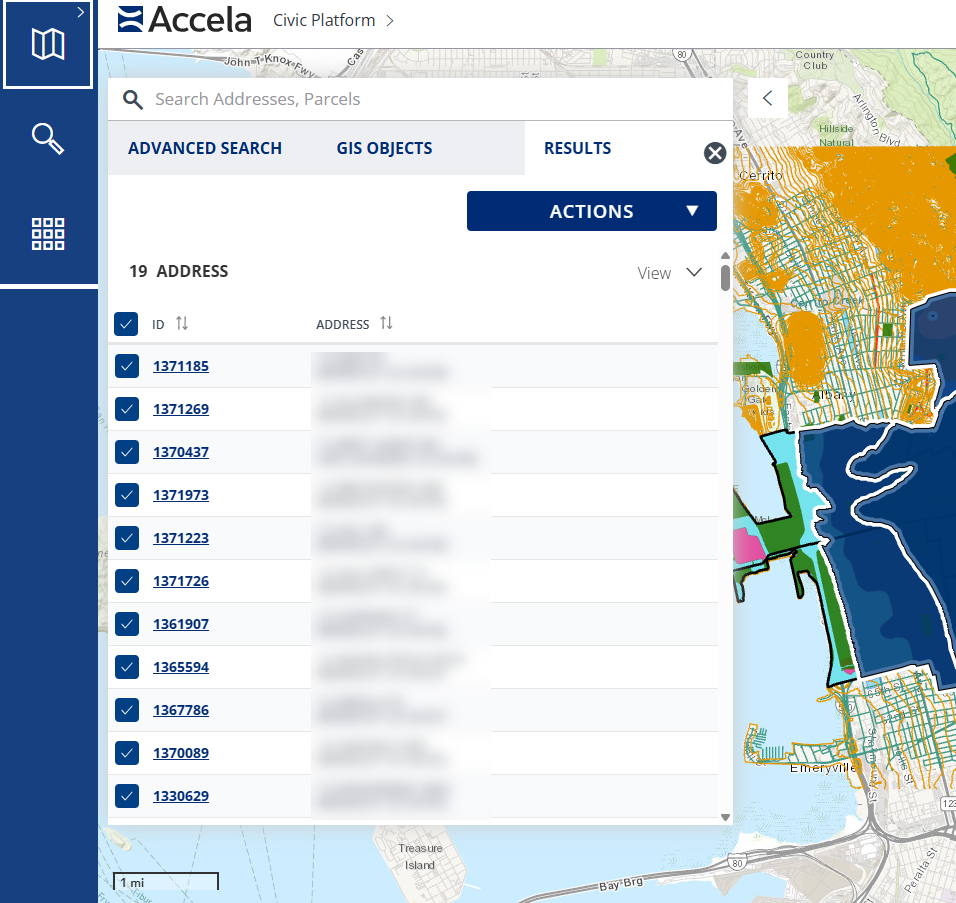Sort results by ADDRESS column arrows

[386, 324]
